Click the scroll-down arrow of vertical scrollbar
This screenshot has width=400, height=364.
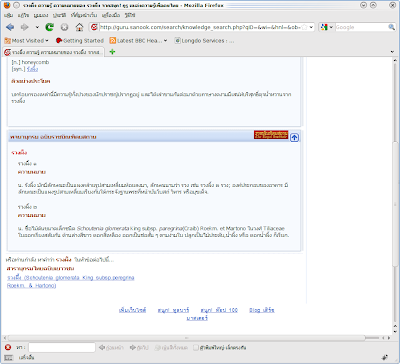pyautogui.click(x=395, y=332)
